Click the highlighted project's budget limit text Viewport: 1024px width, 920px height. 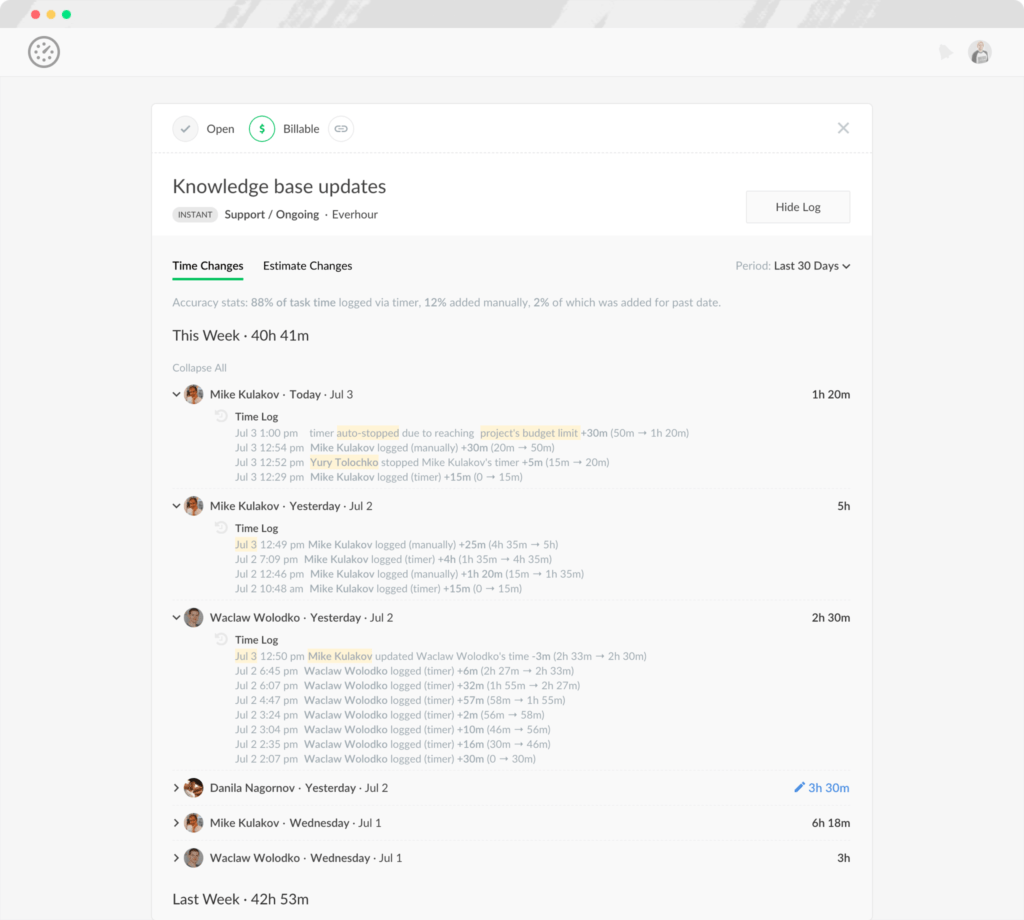(528, 432)
